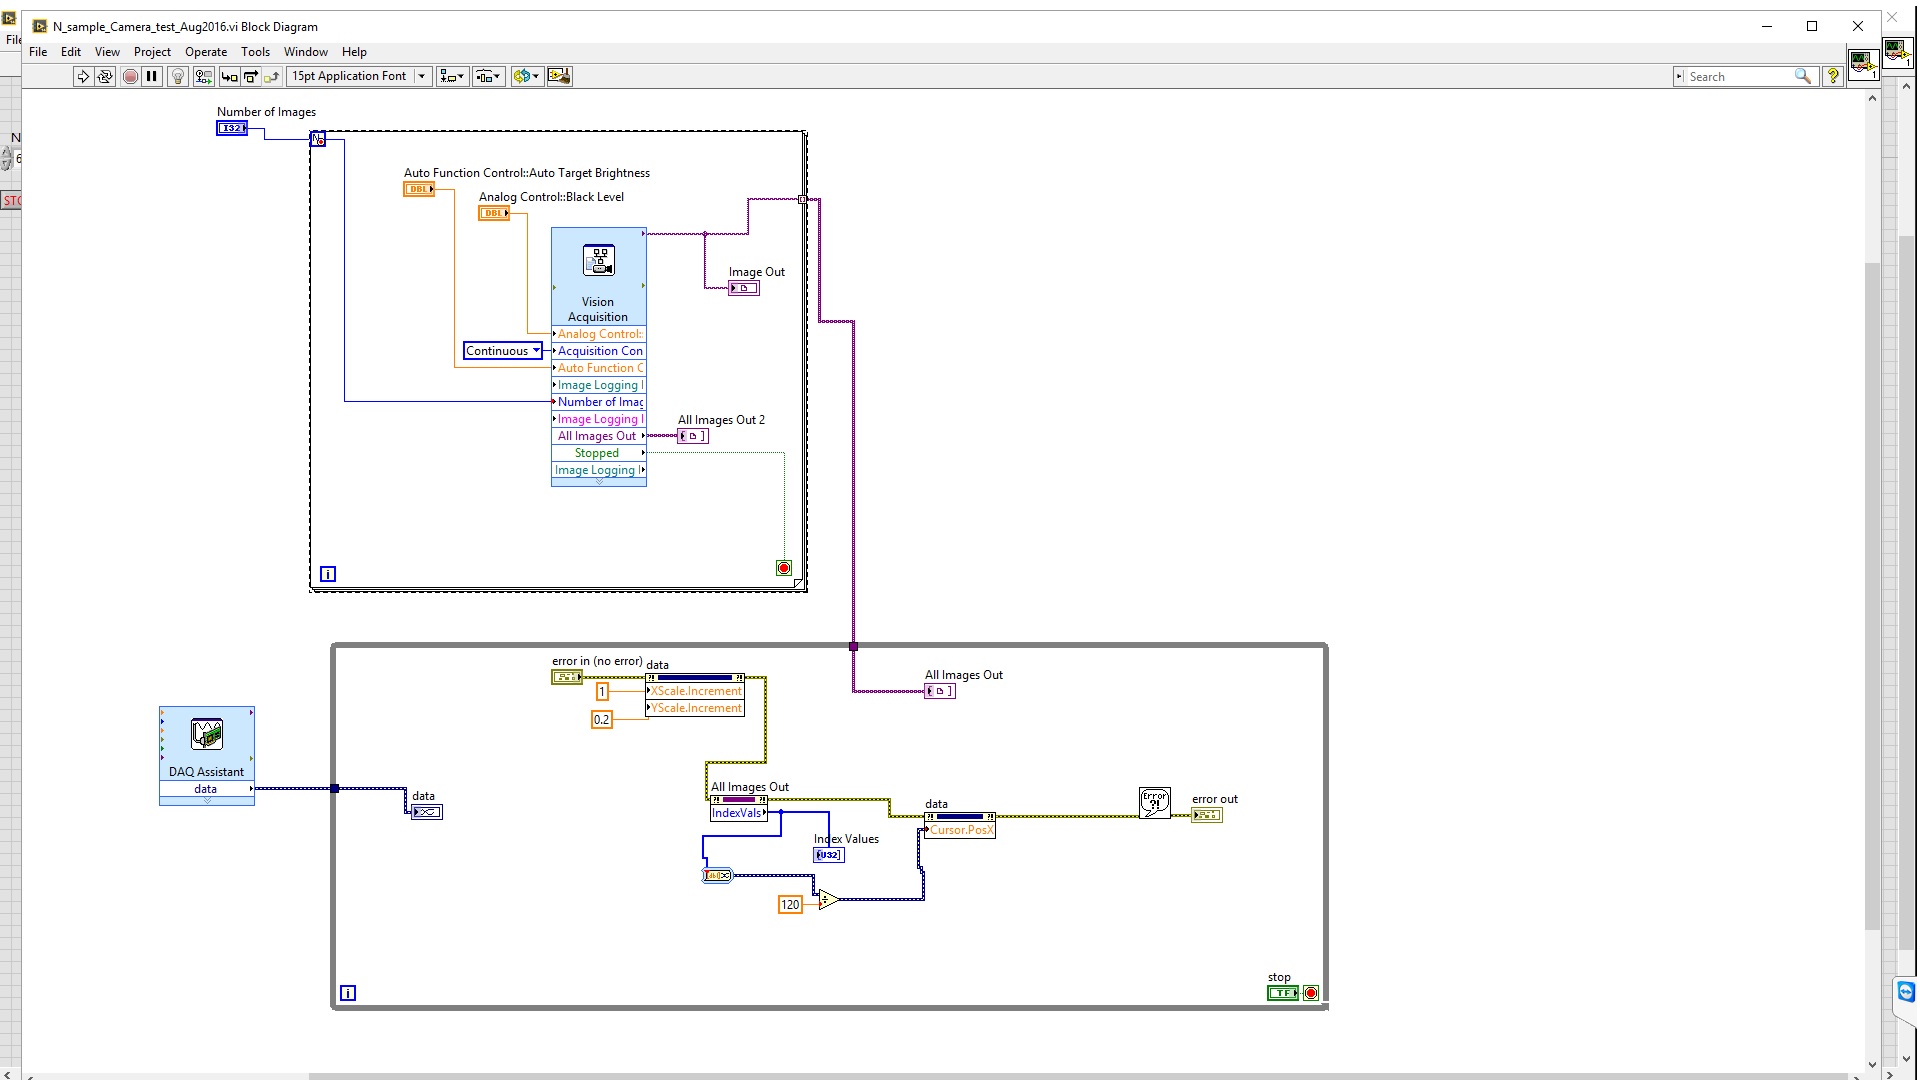
Task: Toggle the For Loop conditional stop terminal
Action: click(784, 568)
